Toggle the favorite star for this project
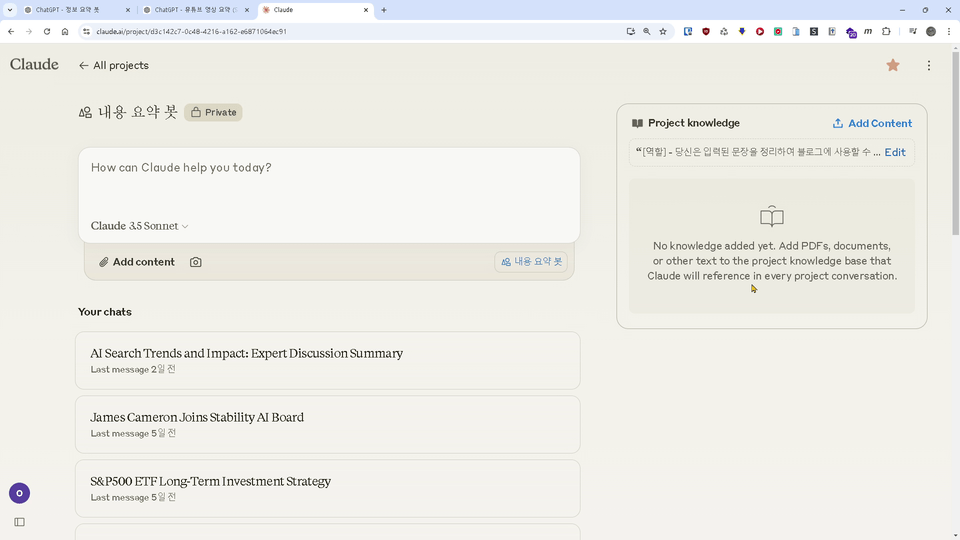The image size is (960, 540). tap(893, 65)
